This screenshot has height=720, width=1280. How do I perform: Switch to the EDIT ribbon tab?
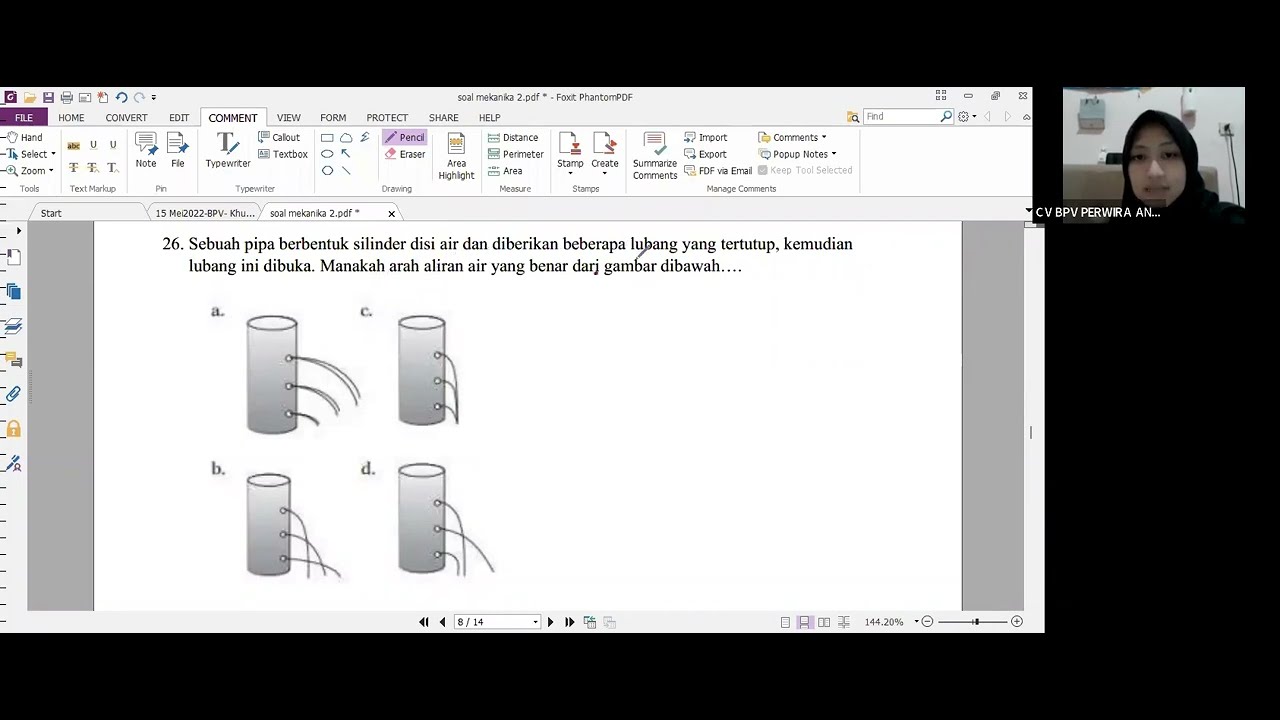tap(179, 118)
